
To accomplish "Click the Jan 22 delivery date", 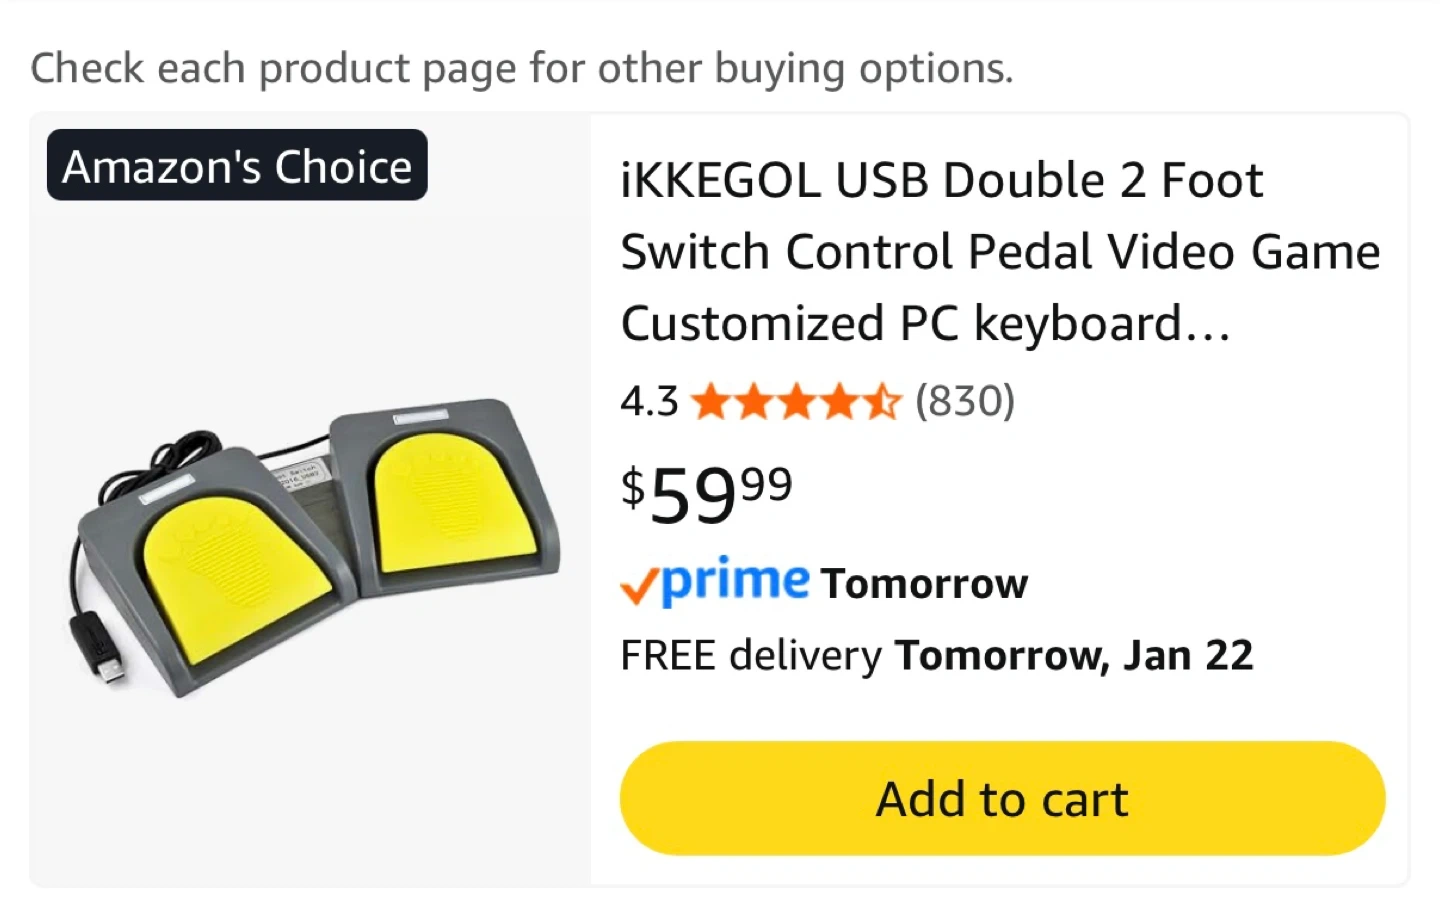I will click(x=1188, y=656).
